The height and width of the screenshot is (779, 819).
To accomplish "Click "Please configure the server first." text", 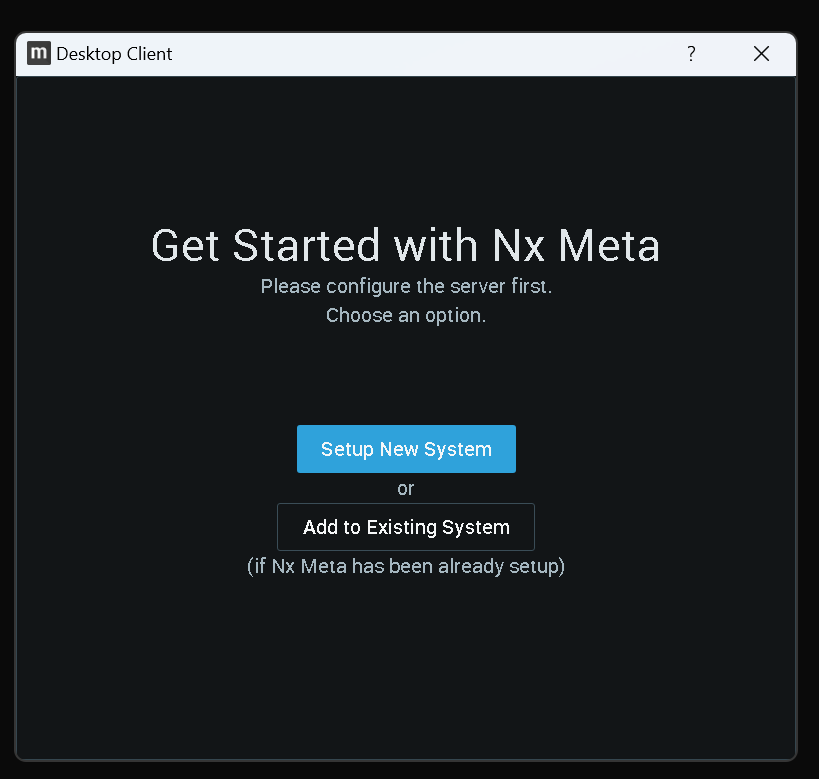I will 406,286.
